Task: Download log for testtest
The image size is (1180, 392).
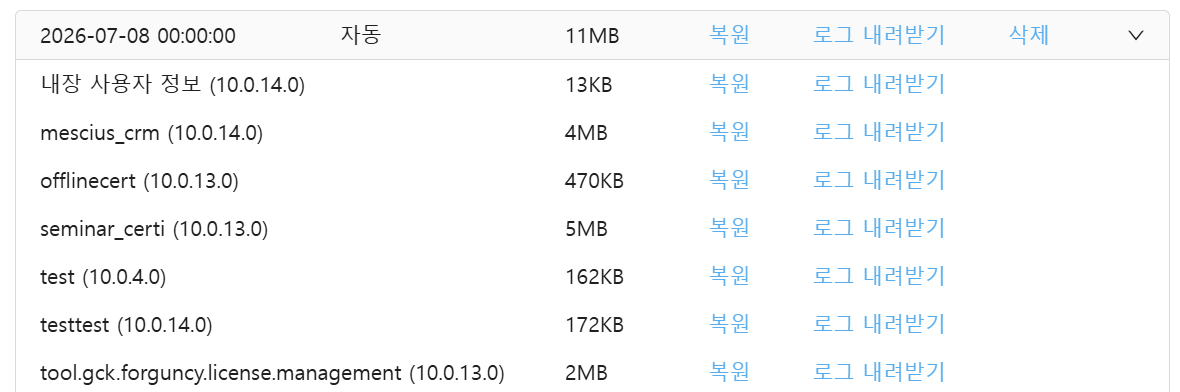Action: [x=879, y=324]
